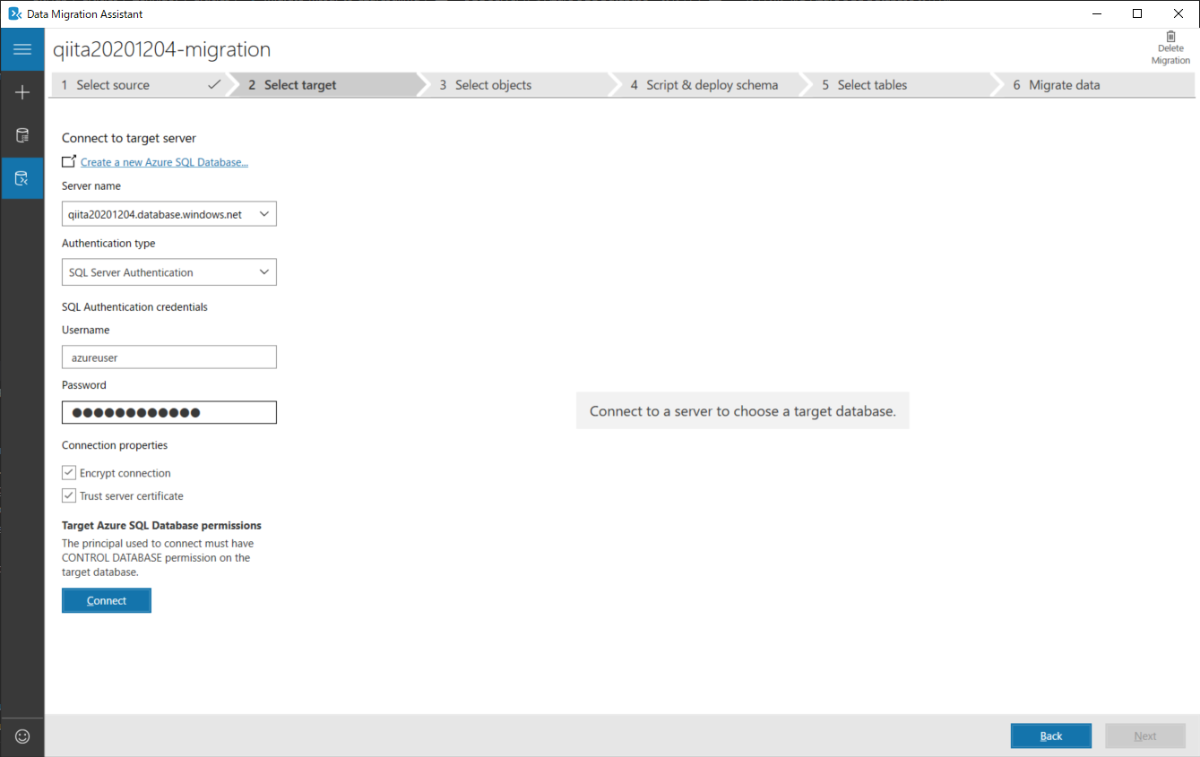Click the Target Azure SQL Database permissions heading
The image size is (1200, 757).
tap(162, 525)
